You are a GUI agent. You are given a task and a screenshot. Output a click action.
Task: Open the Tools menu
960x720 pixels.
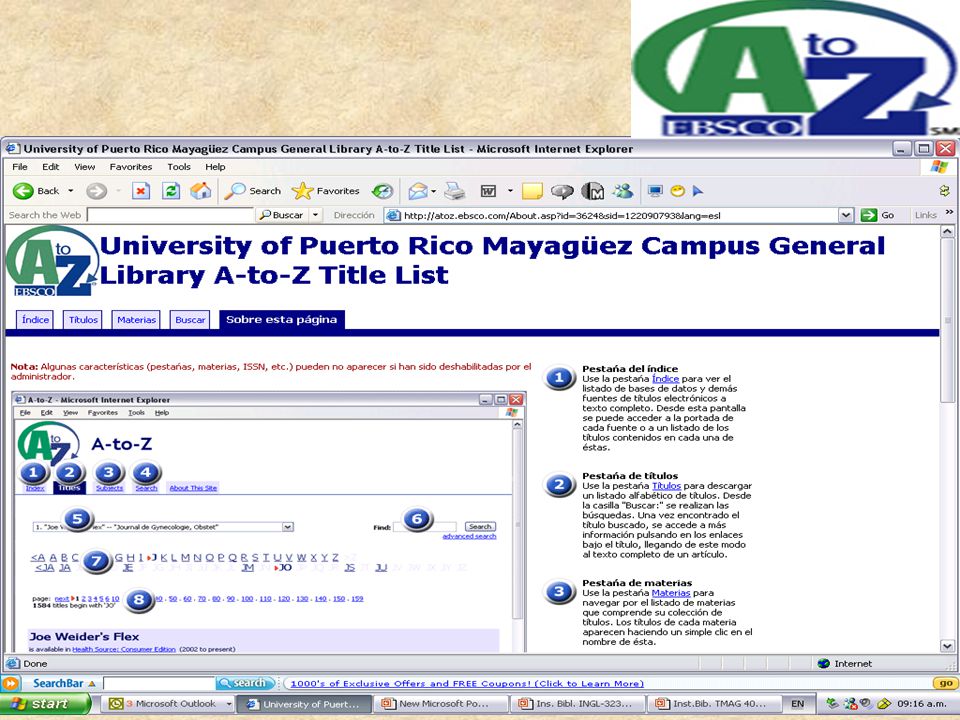pyautogui.click(x=179, y=167)
